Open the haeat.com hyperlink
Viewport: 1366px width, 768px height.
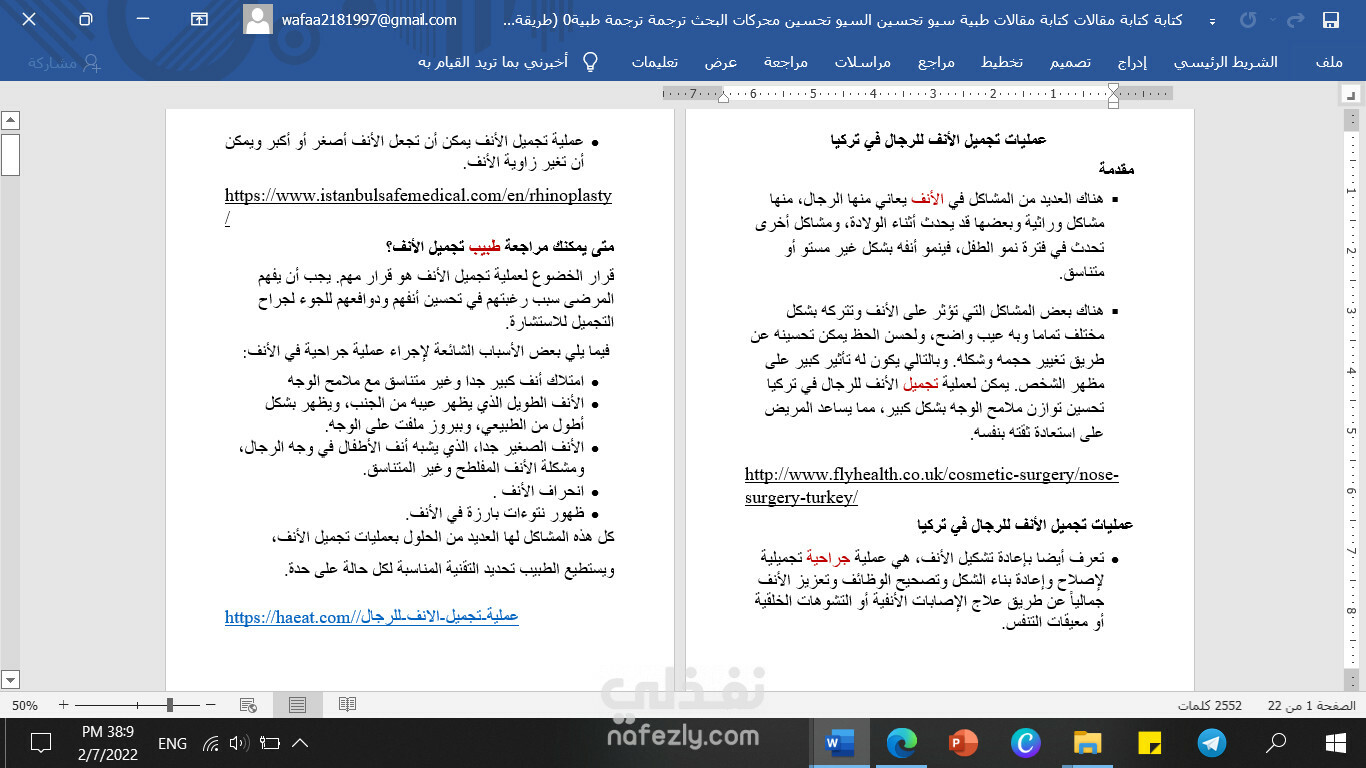pyautogui.click(x=371, y=617)
